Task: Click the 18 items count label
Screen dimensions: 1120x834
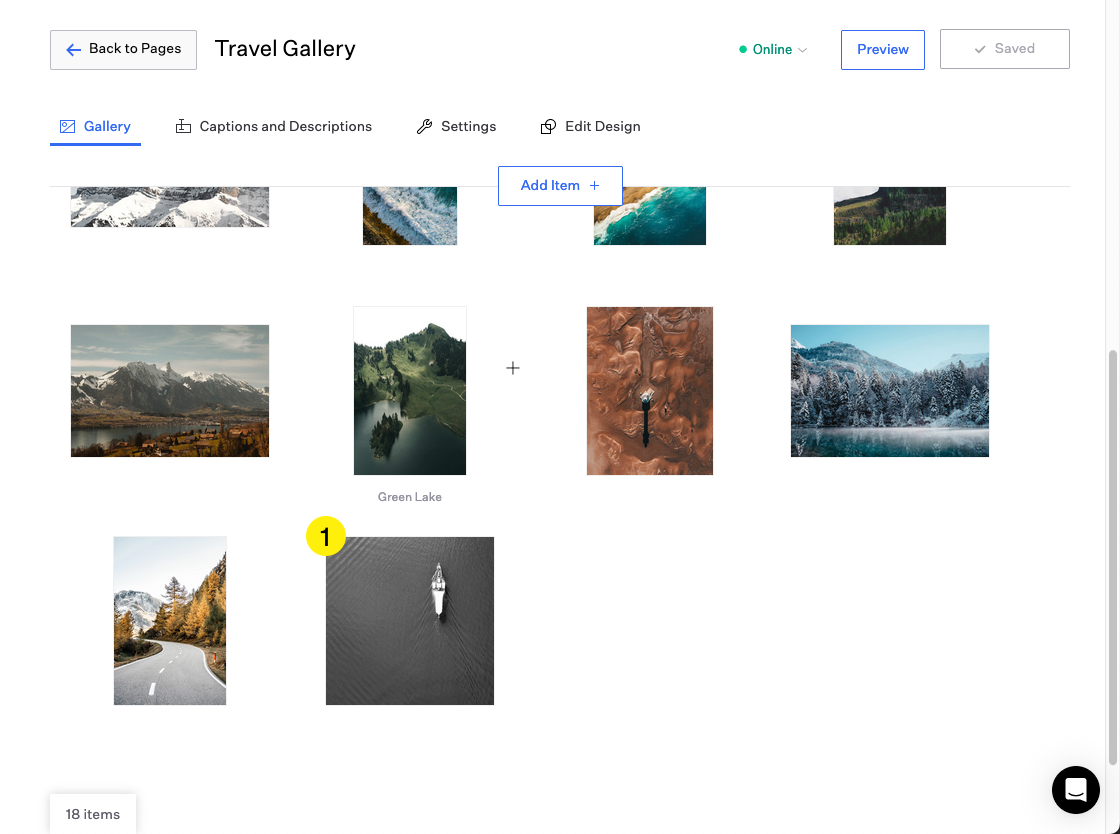Action: [x=93, y=814]
